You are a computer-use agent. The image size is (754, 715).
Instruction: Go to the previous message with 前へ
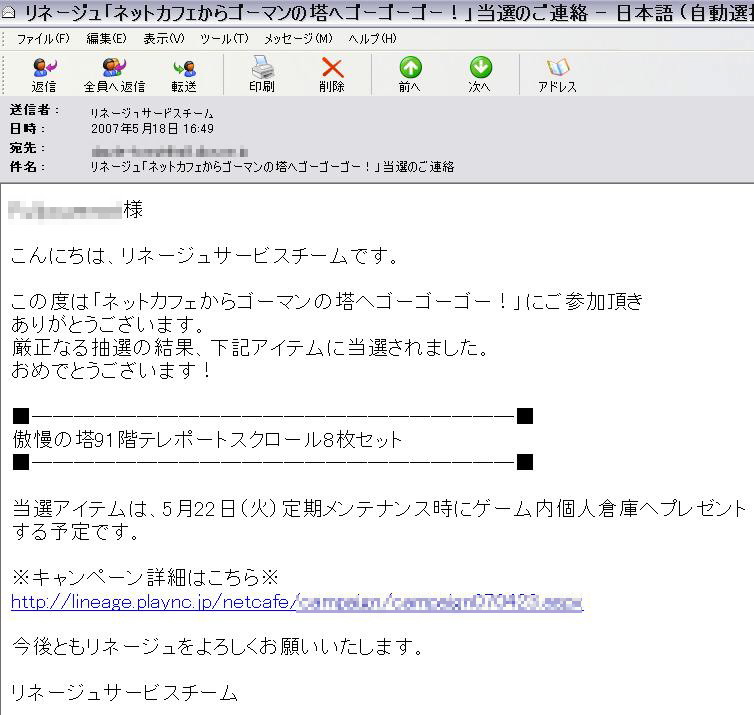[x=410, y=75]
